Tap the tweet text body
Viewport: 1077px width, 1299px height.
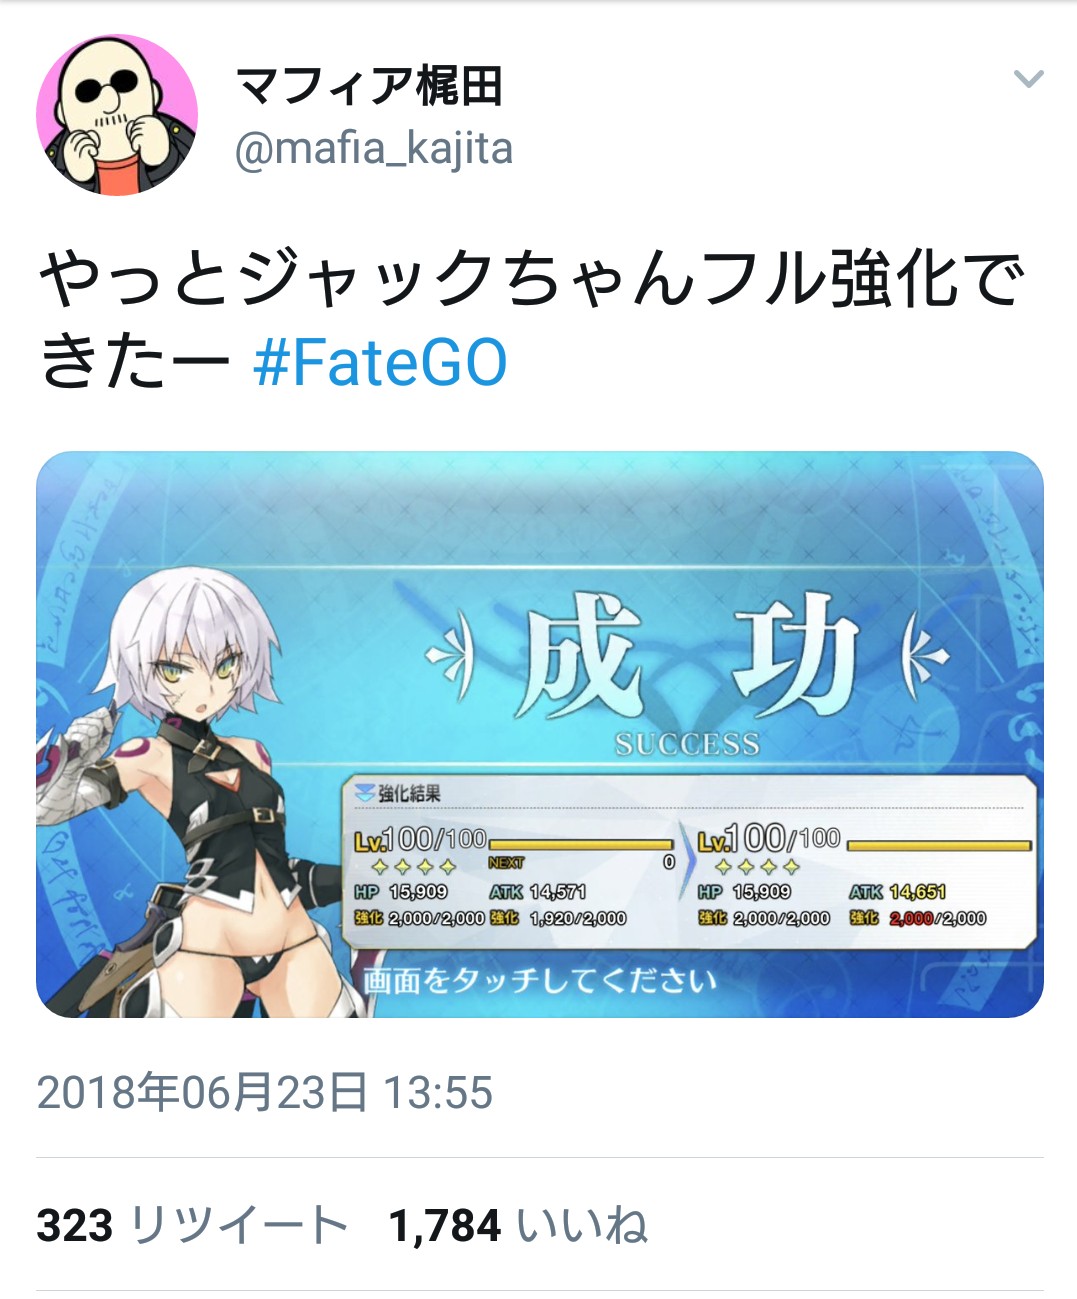[532, 320]
